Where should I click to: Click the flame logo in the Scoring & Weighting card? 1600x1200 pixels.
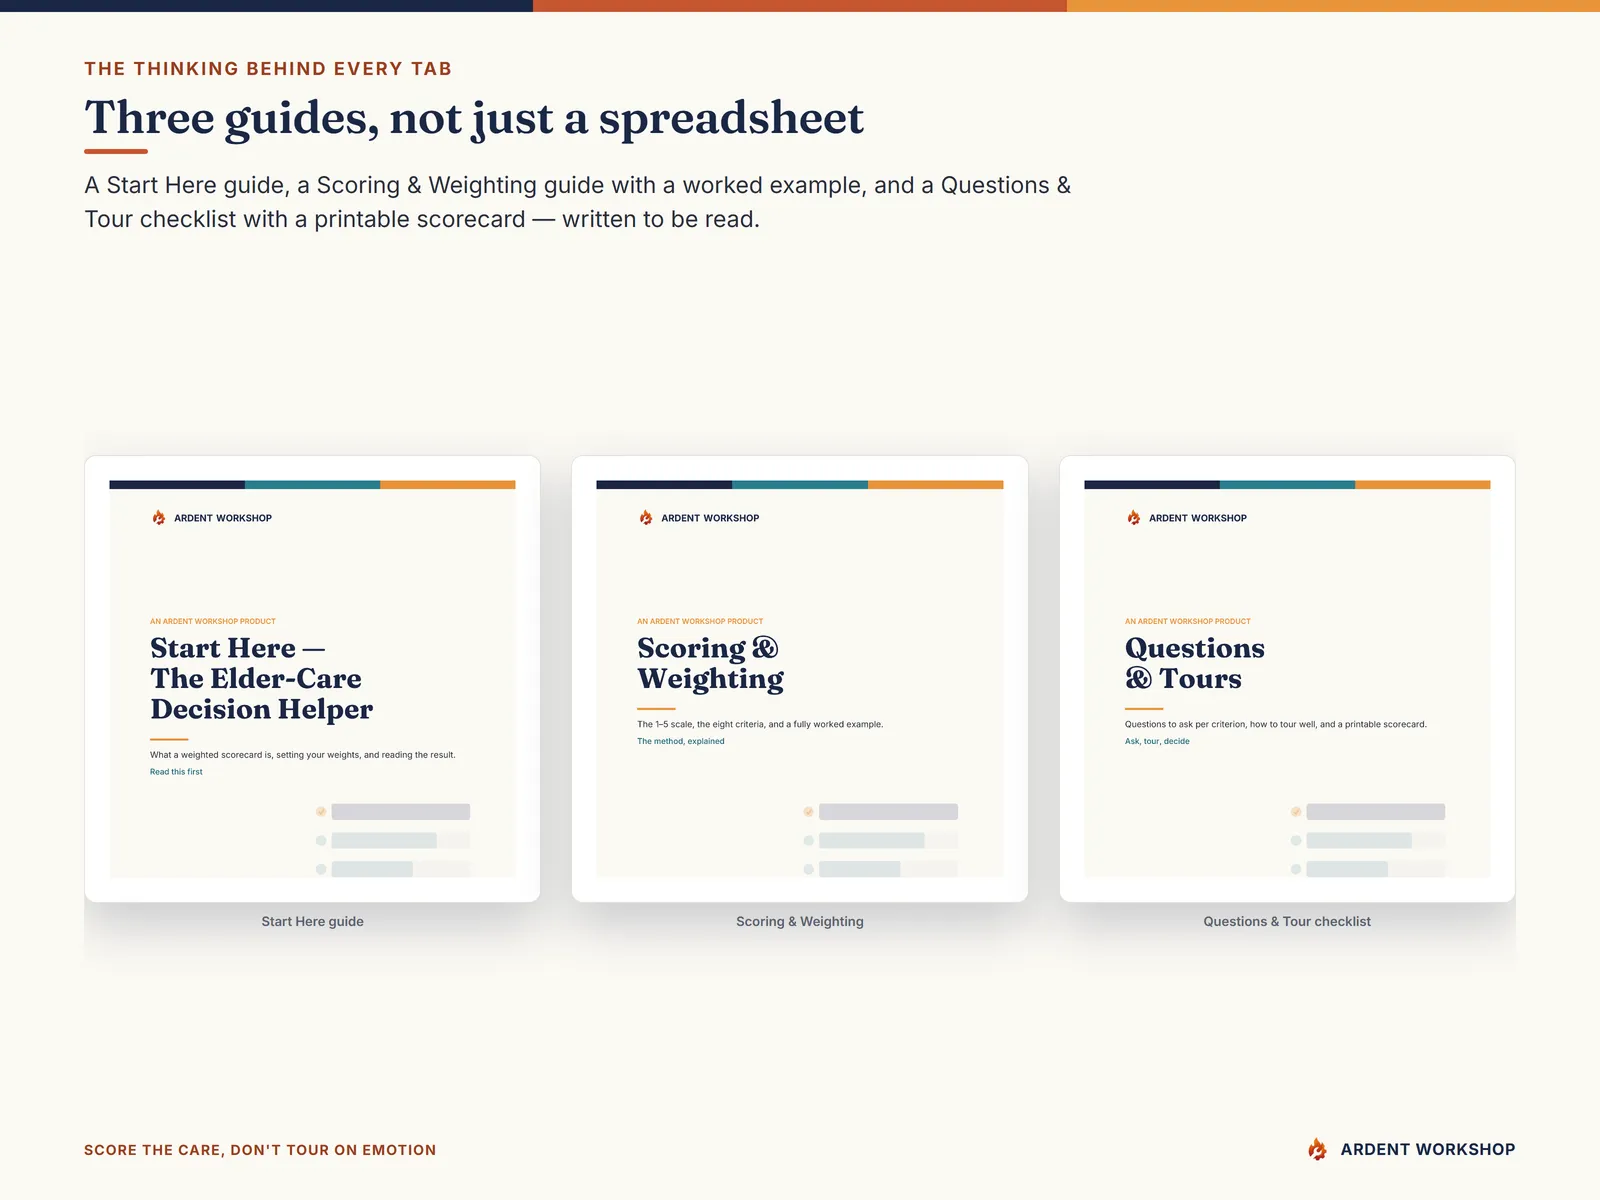tap(646, 518)
